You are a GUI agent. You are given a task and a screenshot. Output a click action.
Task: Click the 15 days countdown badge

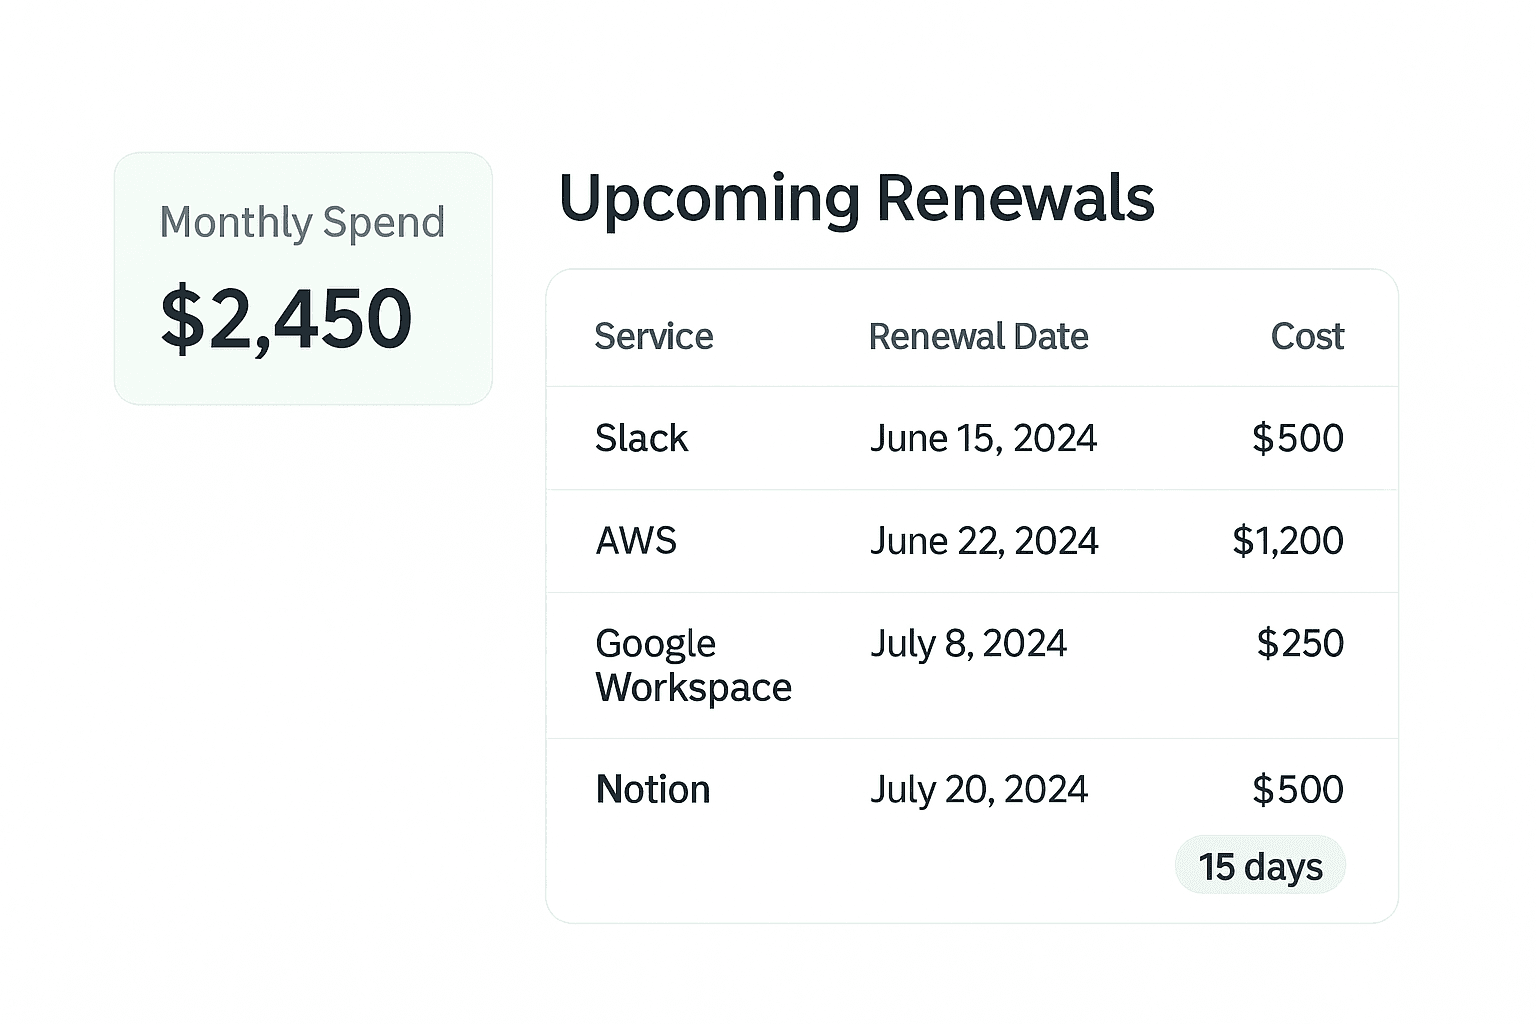pyautogui.click(x=1260, y=865)
